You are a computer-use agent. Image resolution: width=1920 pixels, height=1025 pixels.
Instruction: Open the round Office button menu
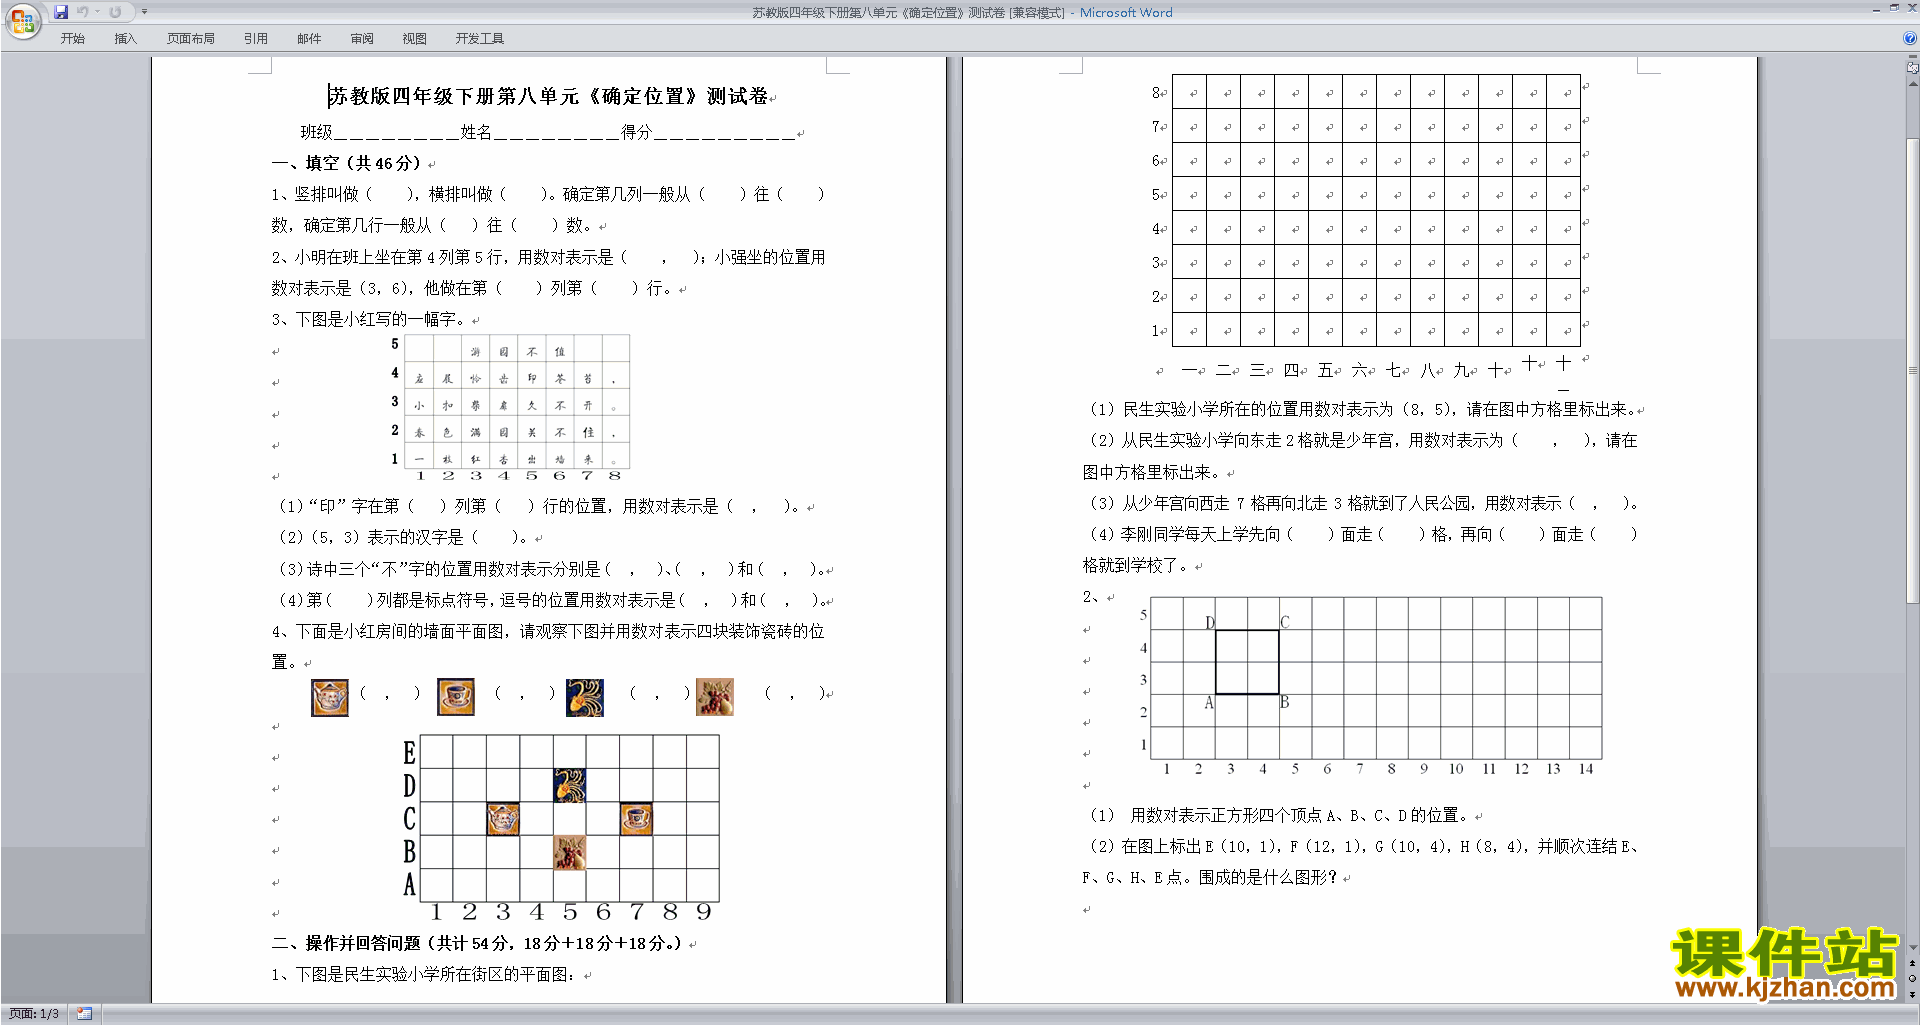pos(22,20)
